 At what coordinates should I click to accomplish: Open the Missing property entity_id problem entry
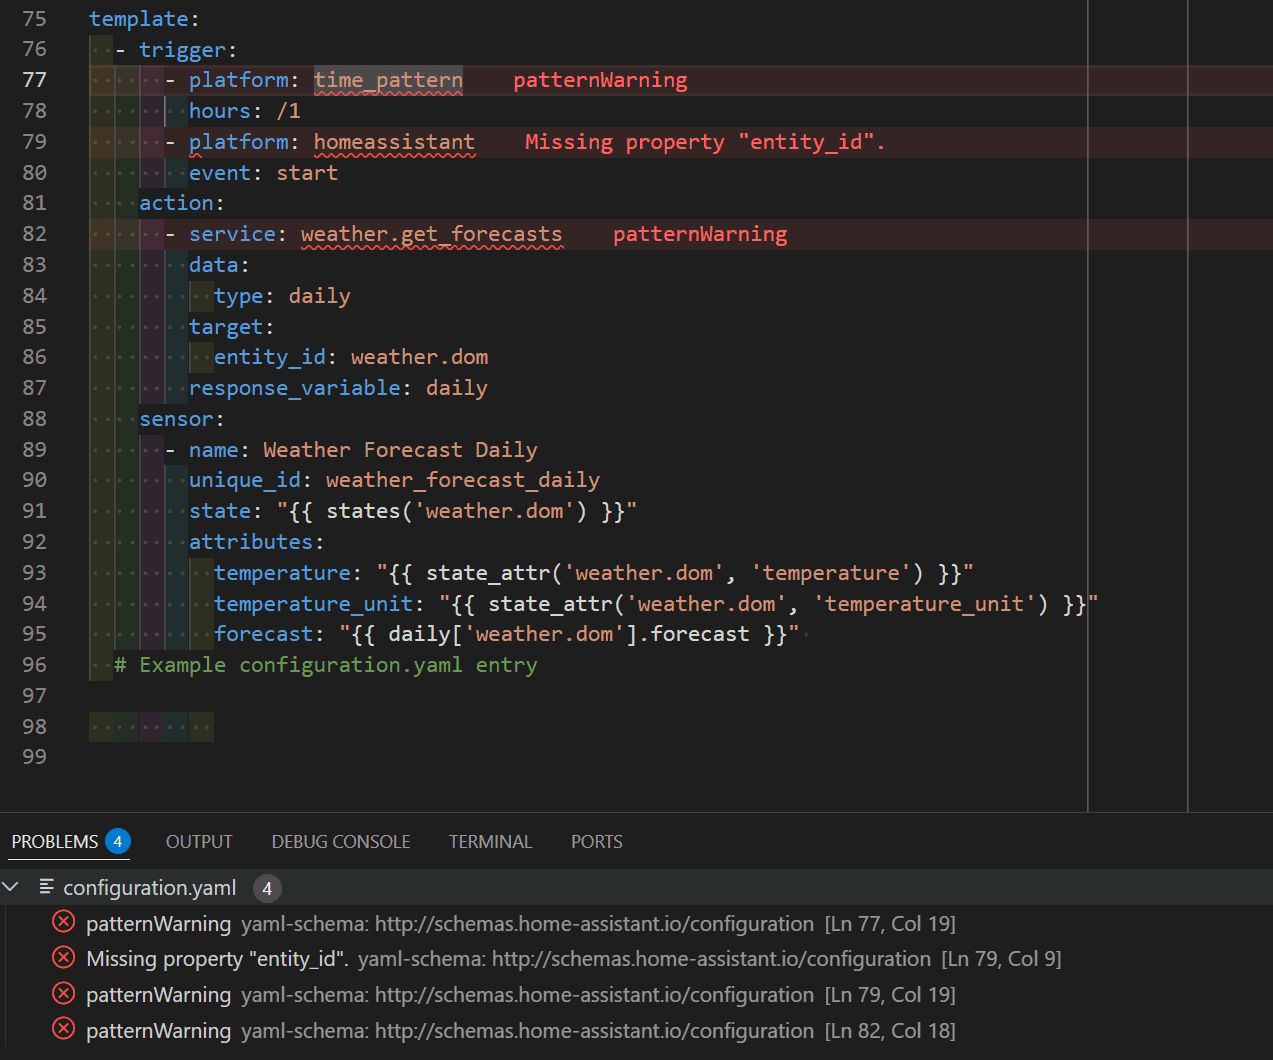215,959
